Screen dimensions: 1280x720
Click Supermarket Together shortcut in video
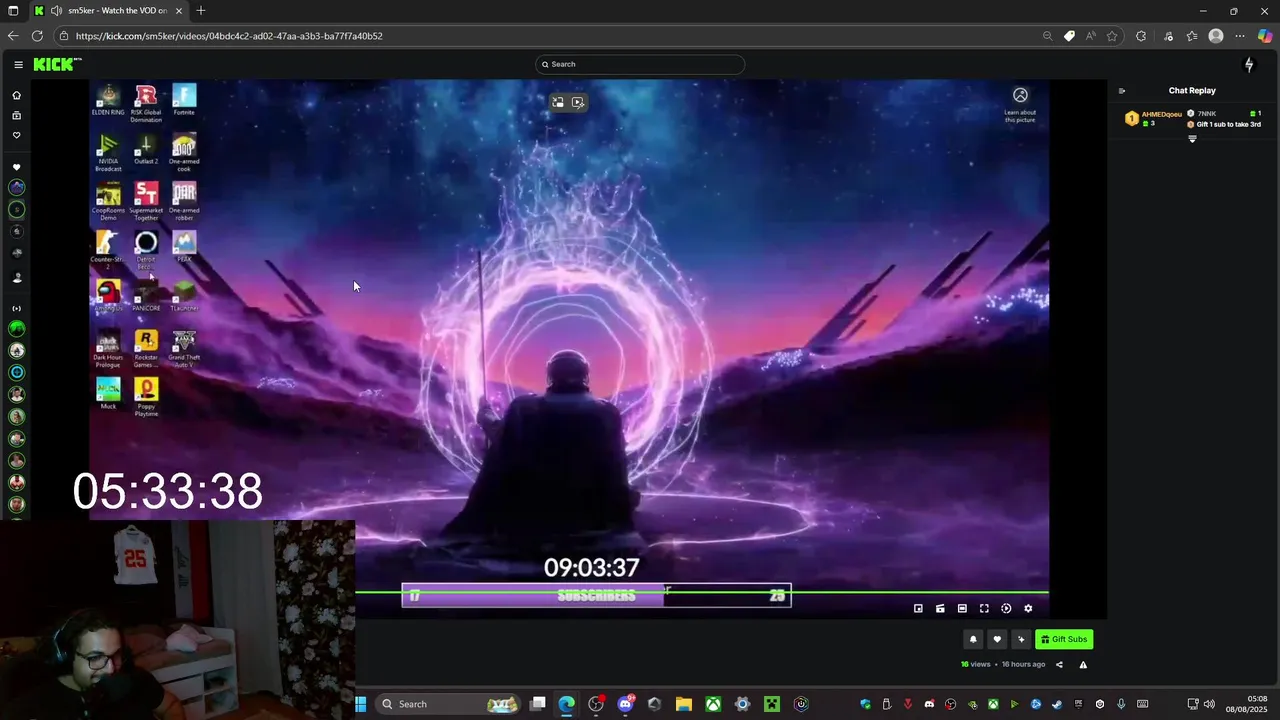(146, 201)
